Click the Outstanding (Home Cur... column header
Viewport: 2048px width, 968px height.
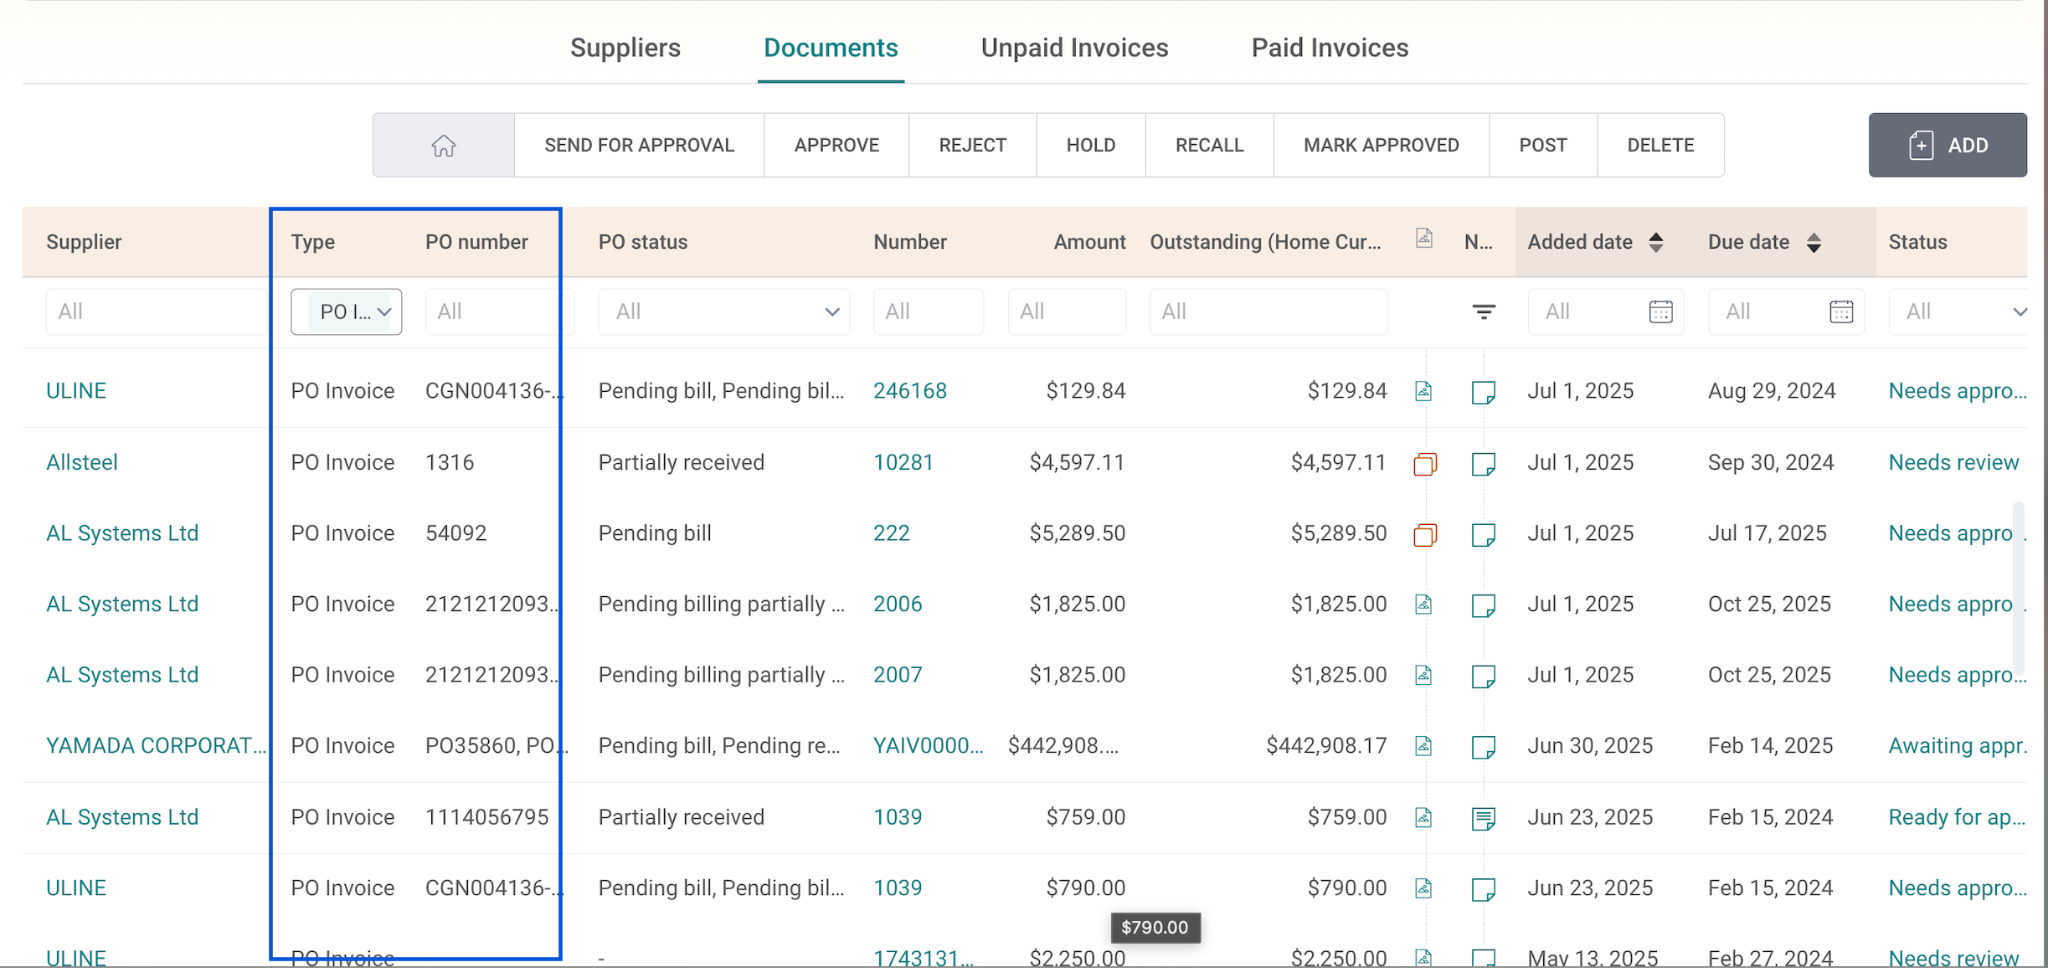(x=1265, y=242)
